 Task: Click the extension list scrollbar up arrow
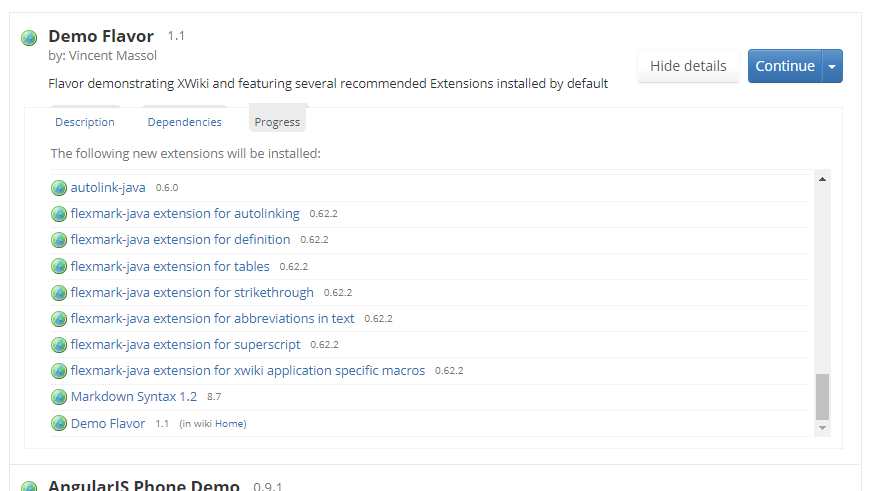coord(822,179)
